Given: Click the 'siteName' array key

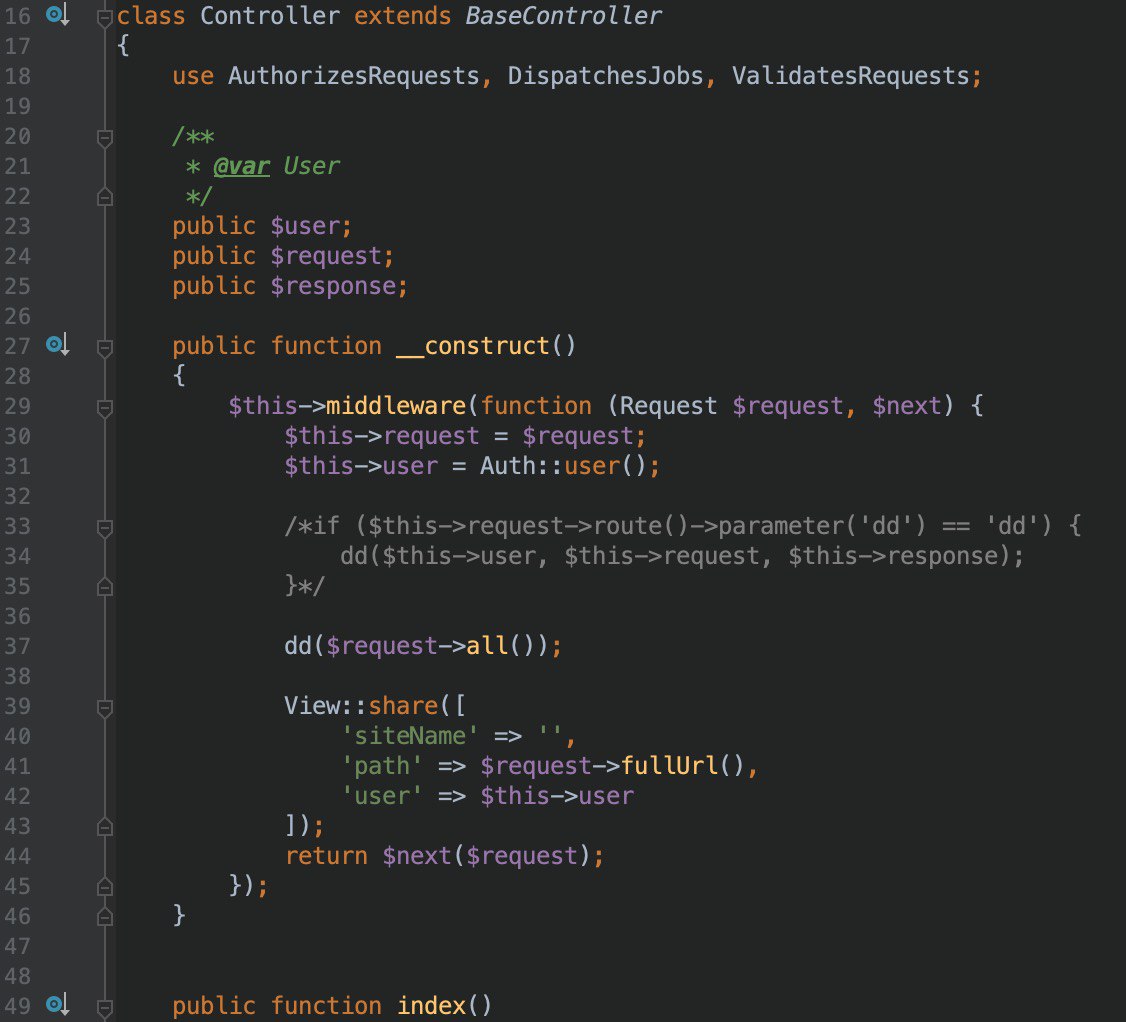Looking at the screenshot, I should coord(409,735).
